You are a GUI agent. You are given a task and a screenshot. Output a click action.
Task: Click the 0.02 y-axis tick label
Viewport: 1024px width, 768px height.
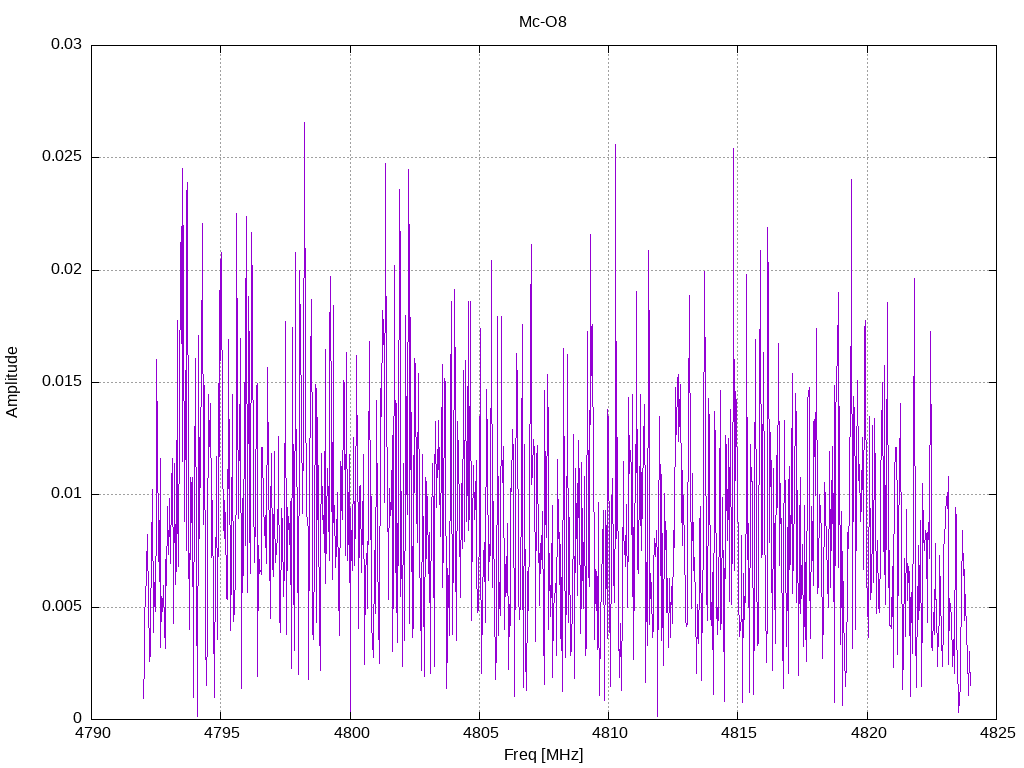pyautogui.click(x=67, y=269)
